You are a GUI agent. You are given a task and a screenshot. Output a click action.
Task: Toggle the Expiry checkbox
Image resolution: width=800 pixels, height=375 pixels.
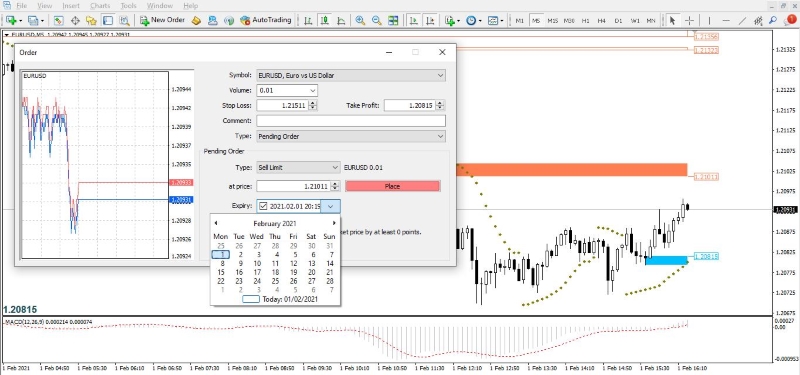[263, 206]
